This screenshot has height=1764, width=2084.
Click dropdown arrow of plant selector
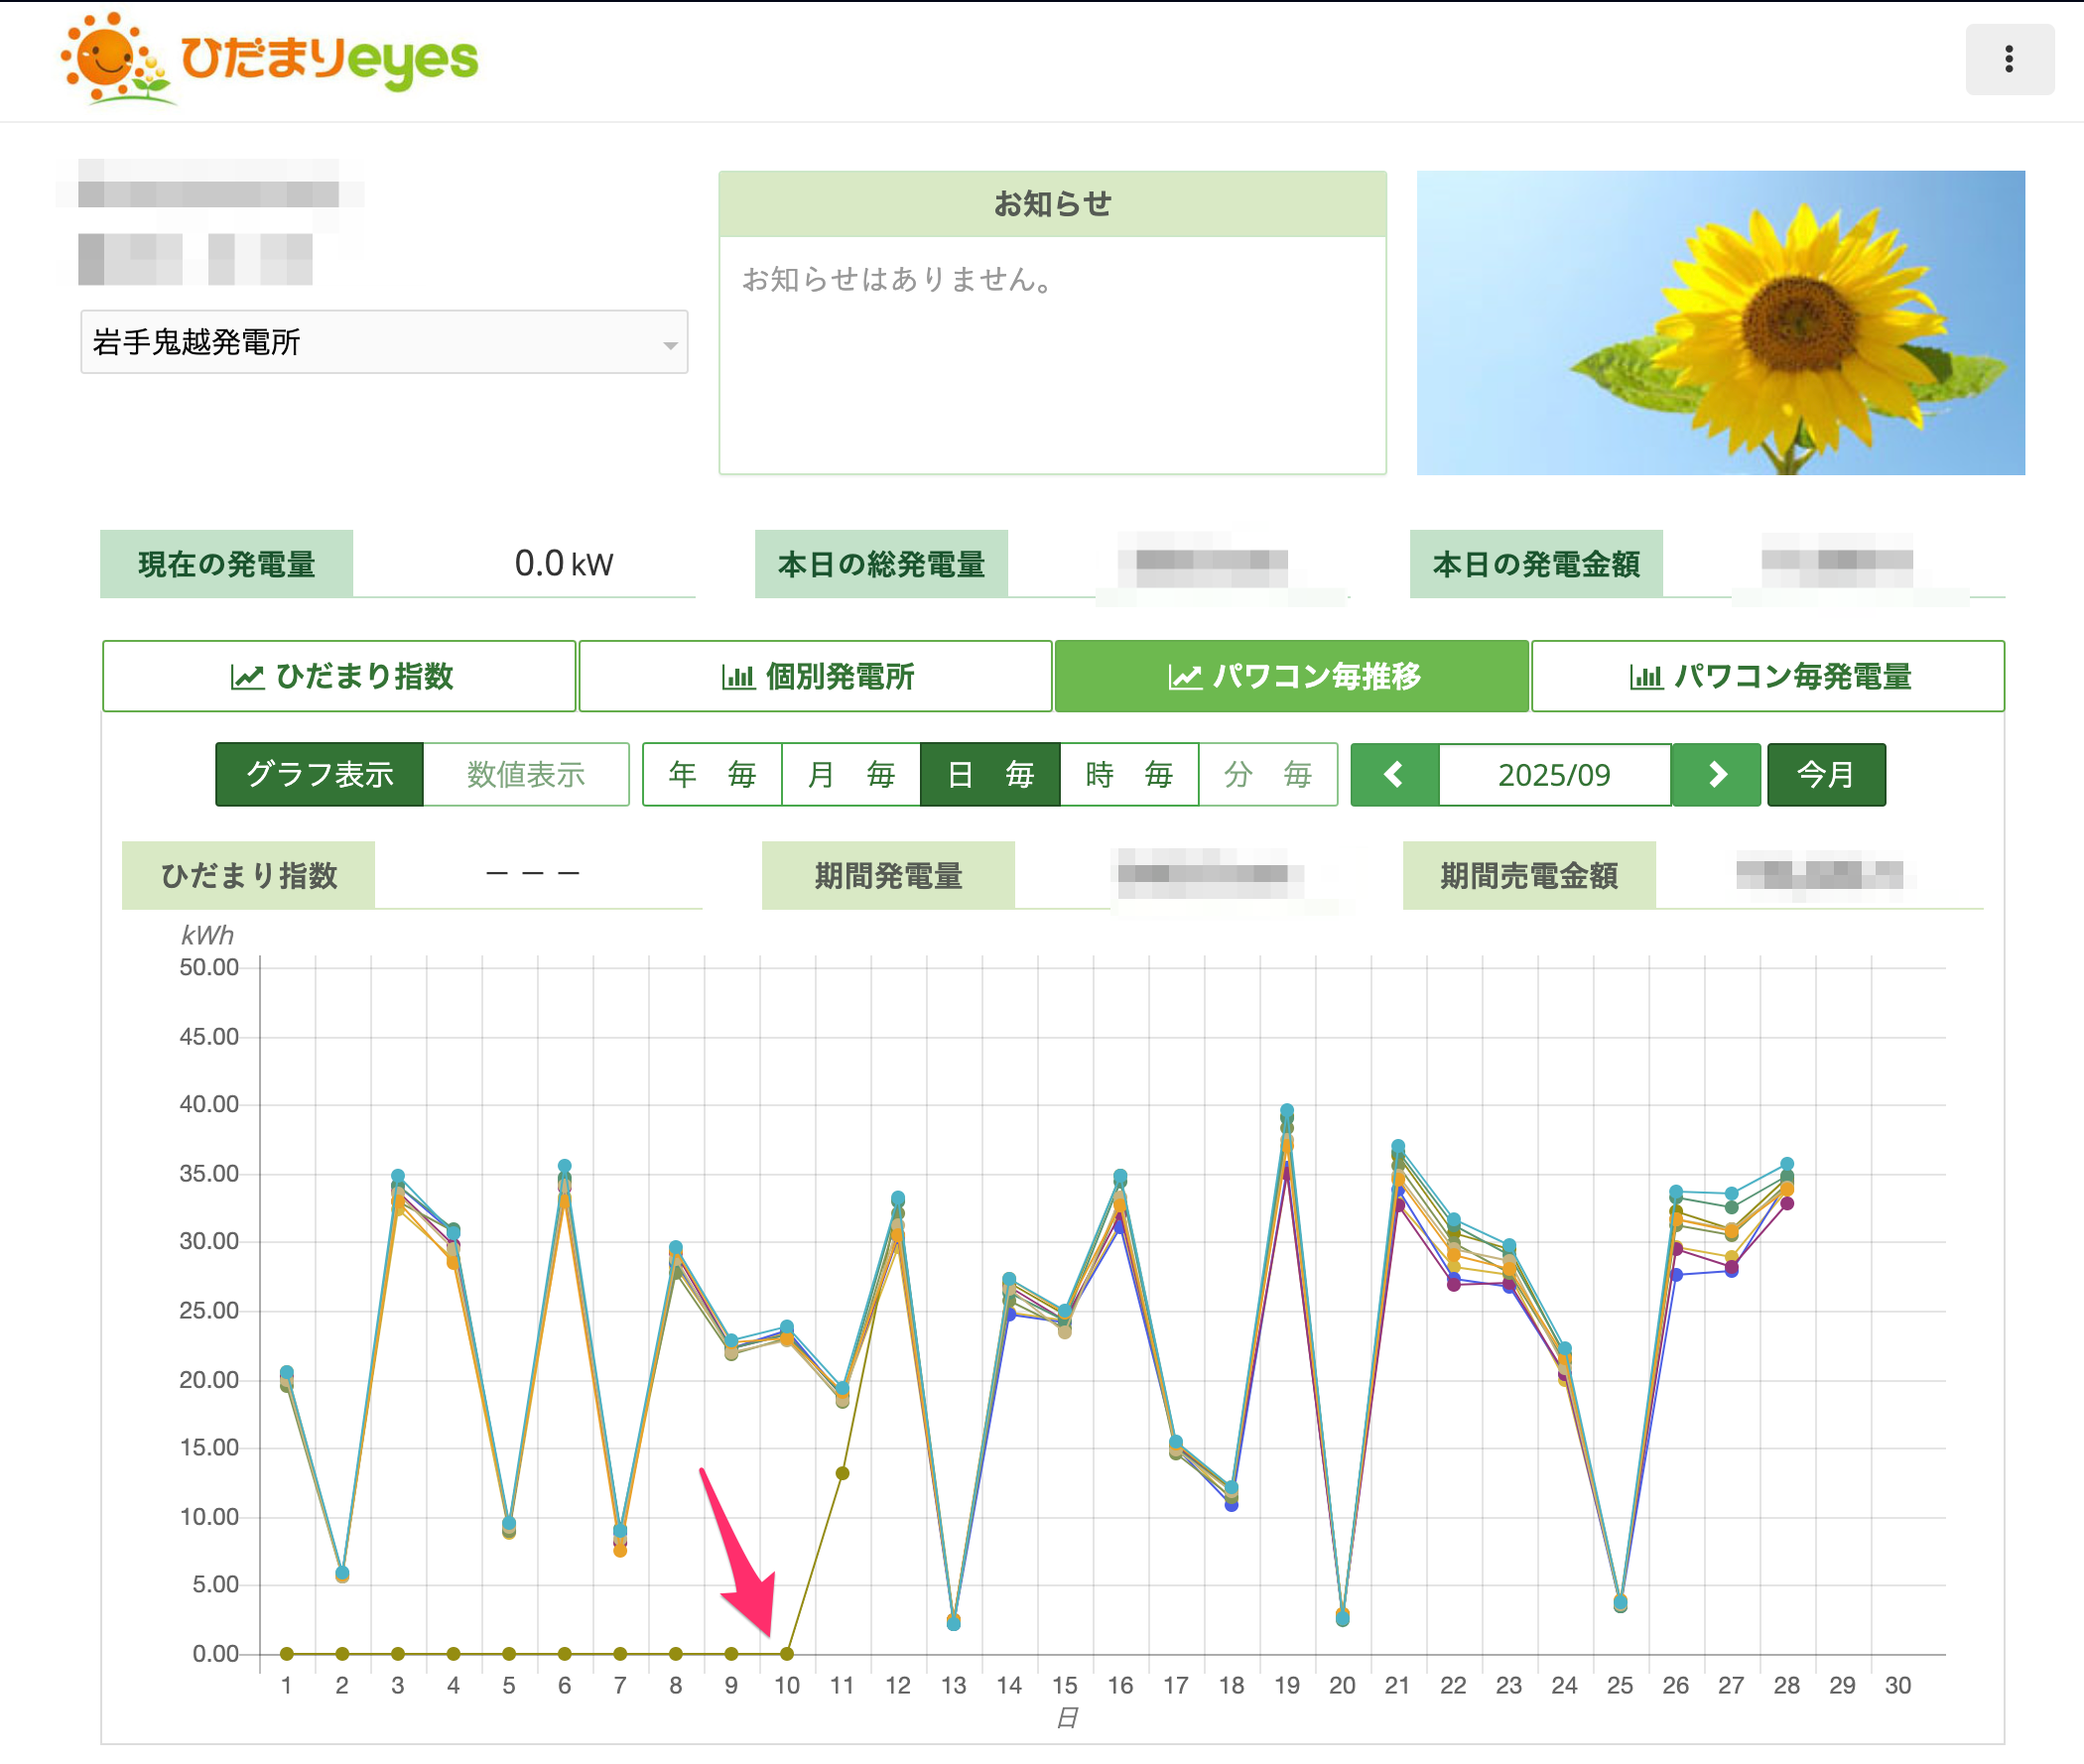670,345
